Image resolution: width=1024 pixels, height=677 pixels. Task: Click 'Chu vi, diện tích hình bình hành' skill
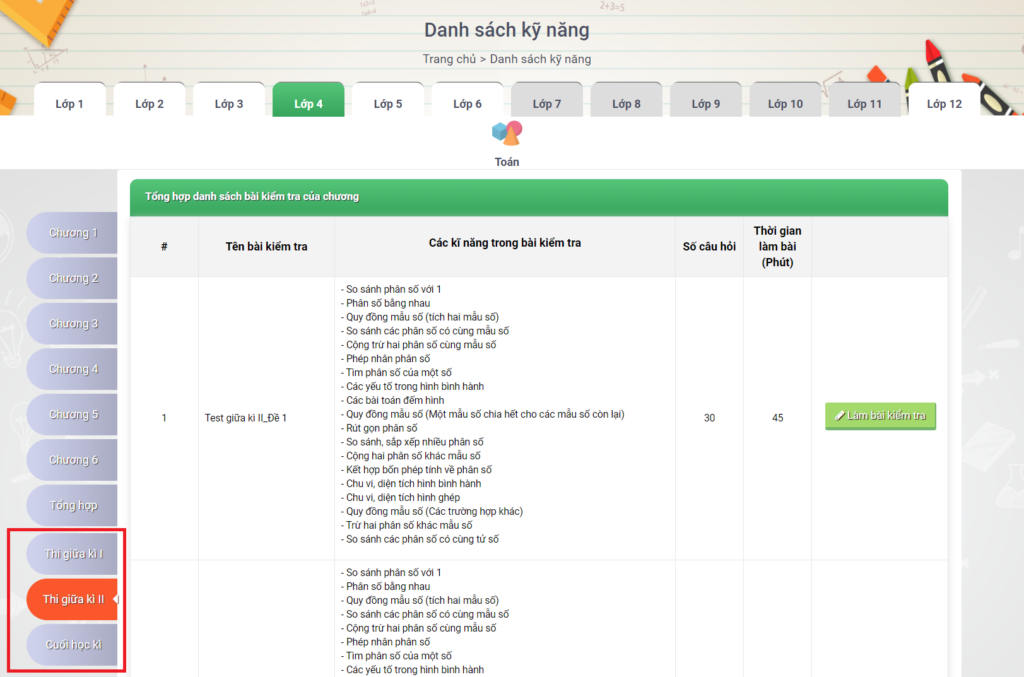click(411, 484)
